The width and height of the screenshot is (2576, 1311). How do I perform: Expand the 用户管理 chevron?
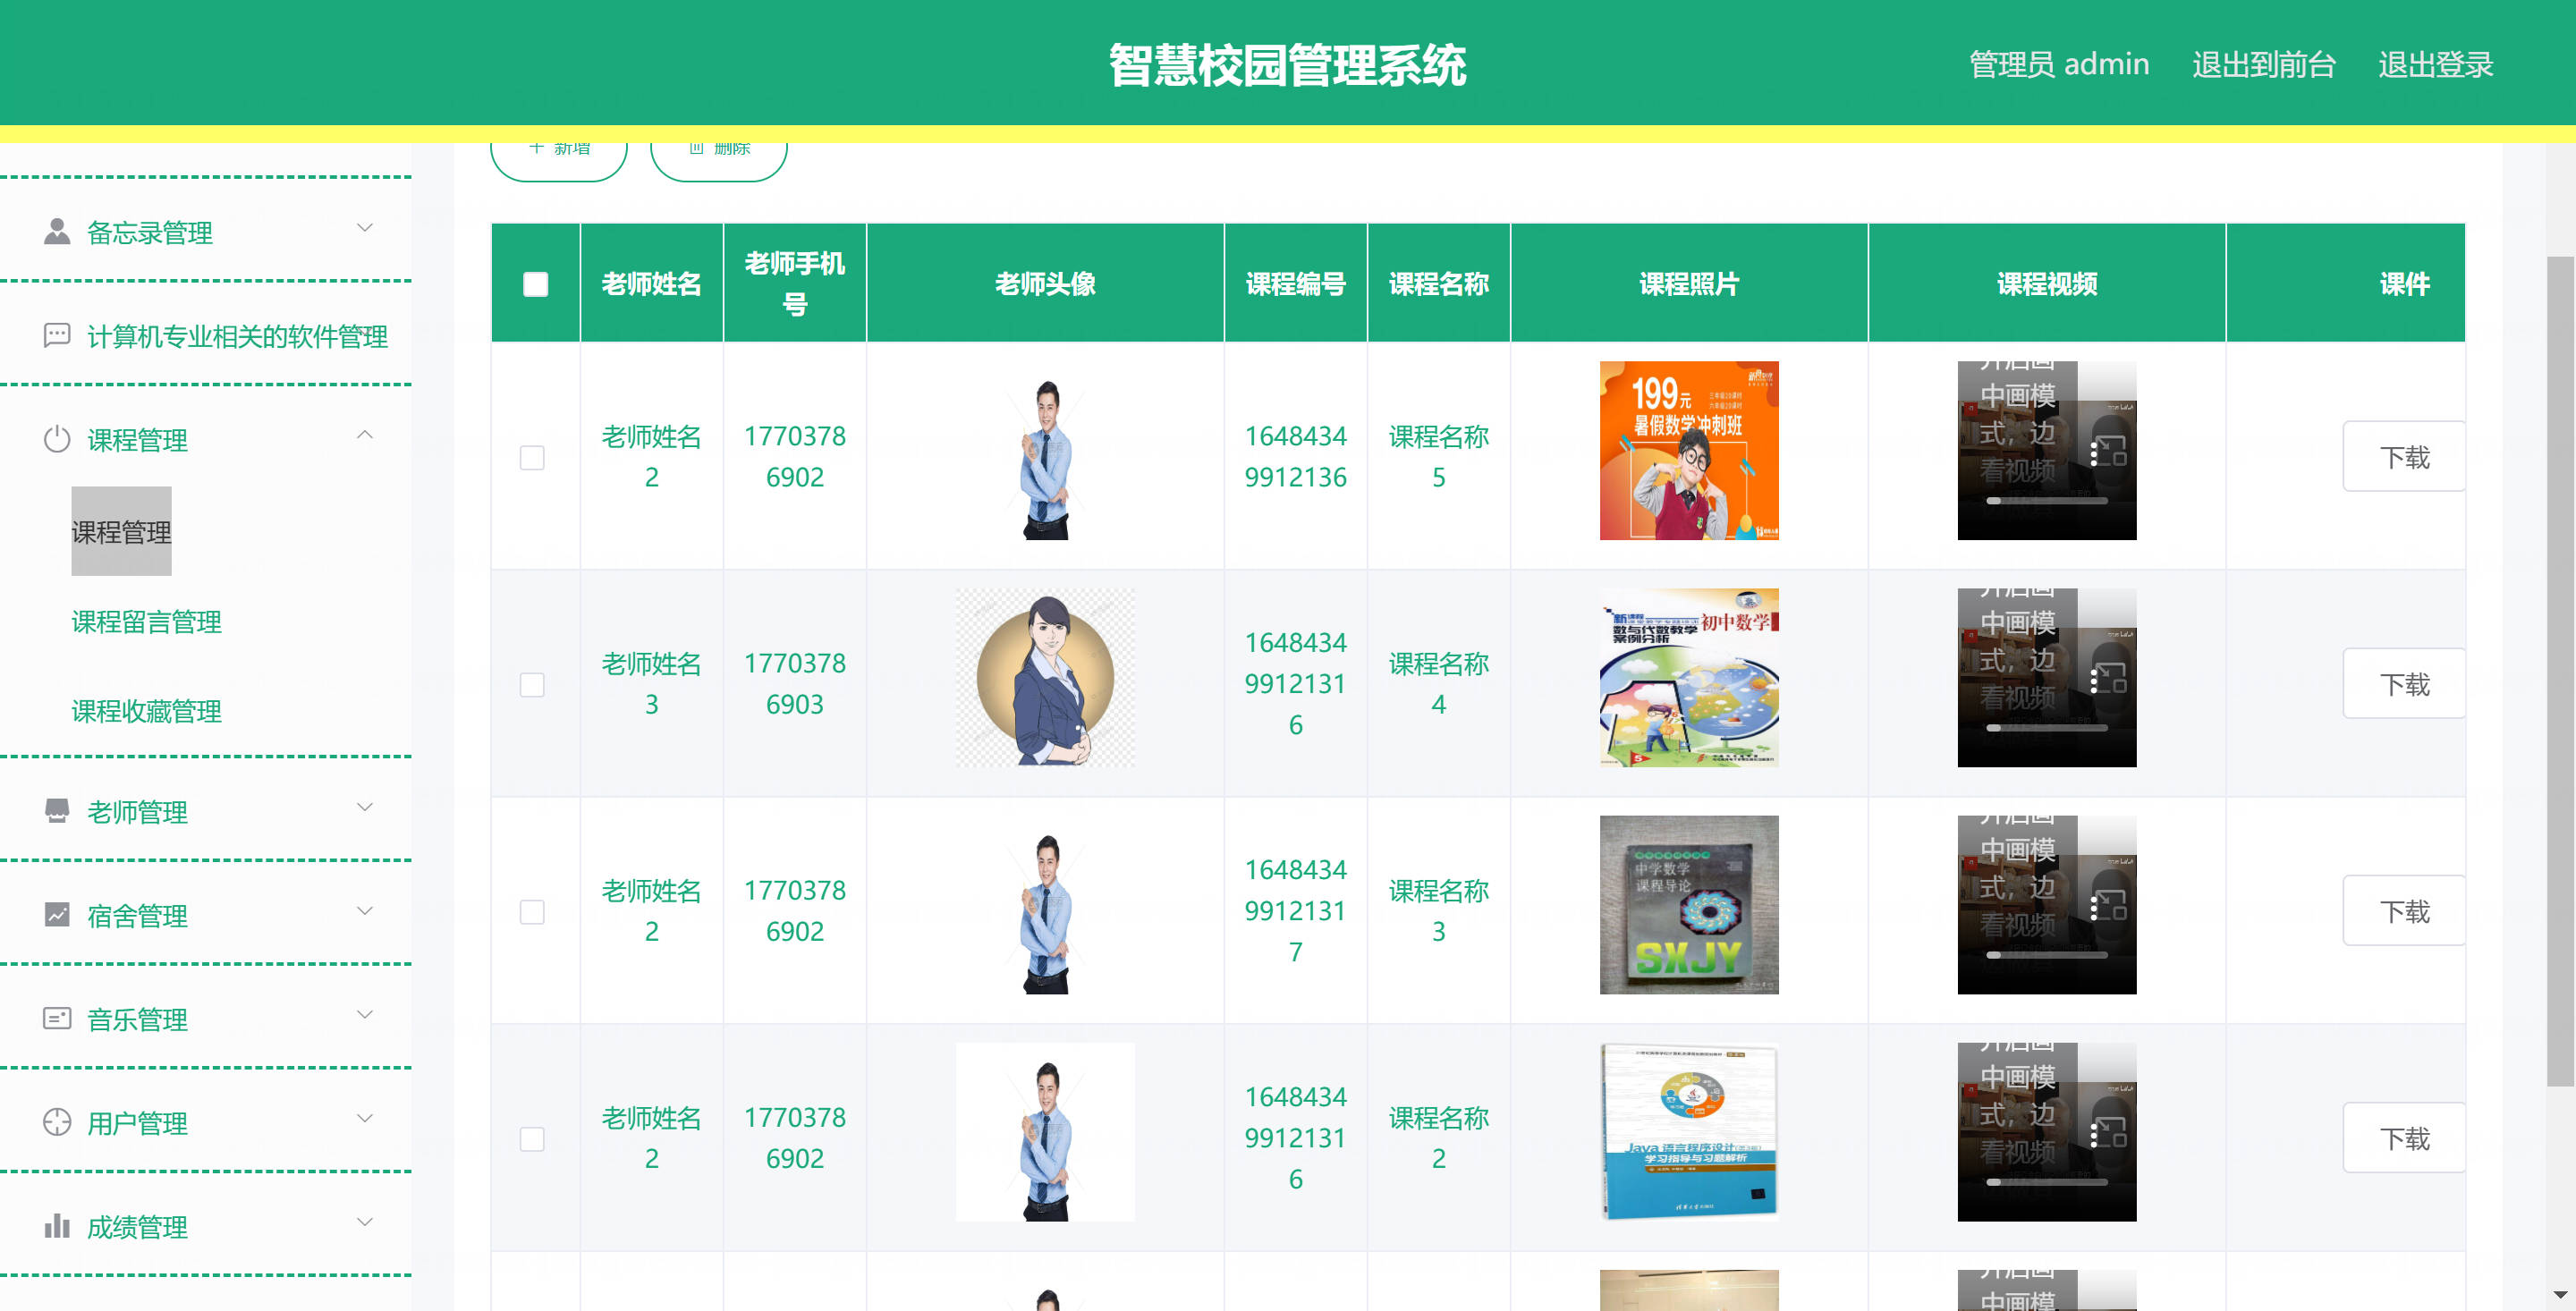tap(365, 1118)
